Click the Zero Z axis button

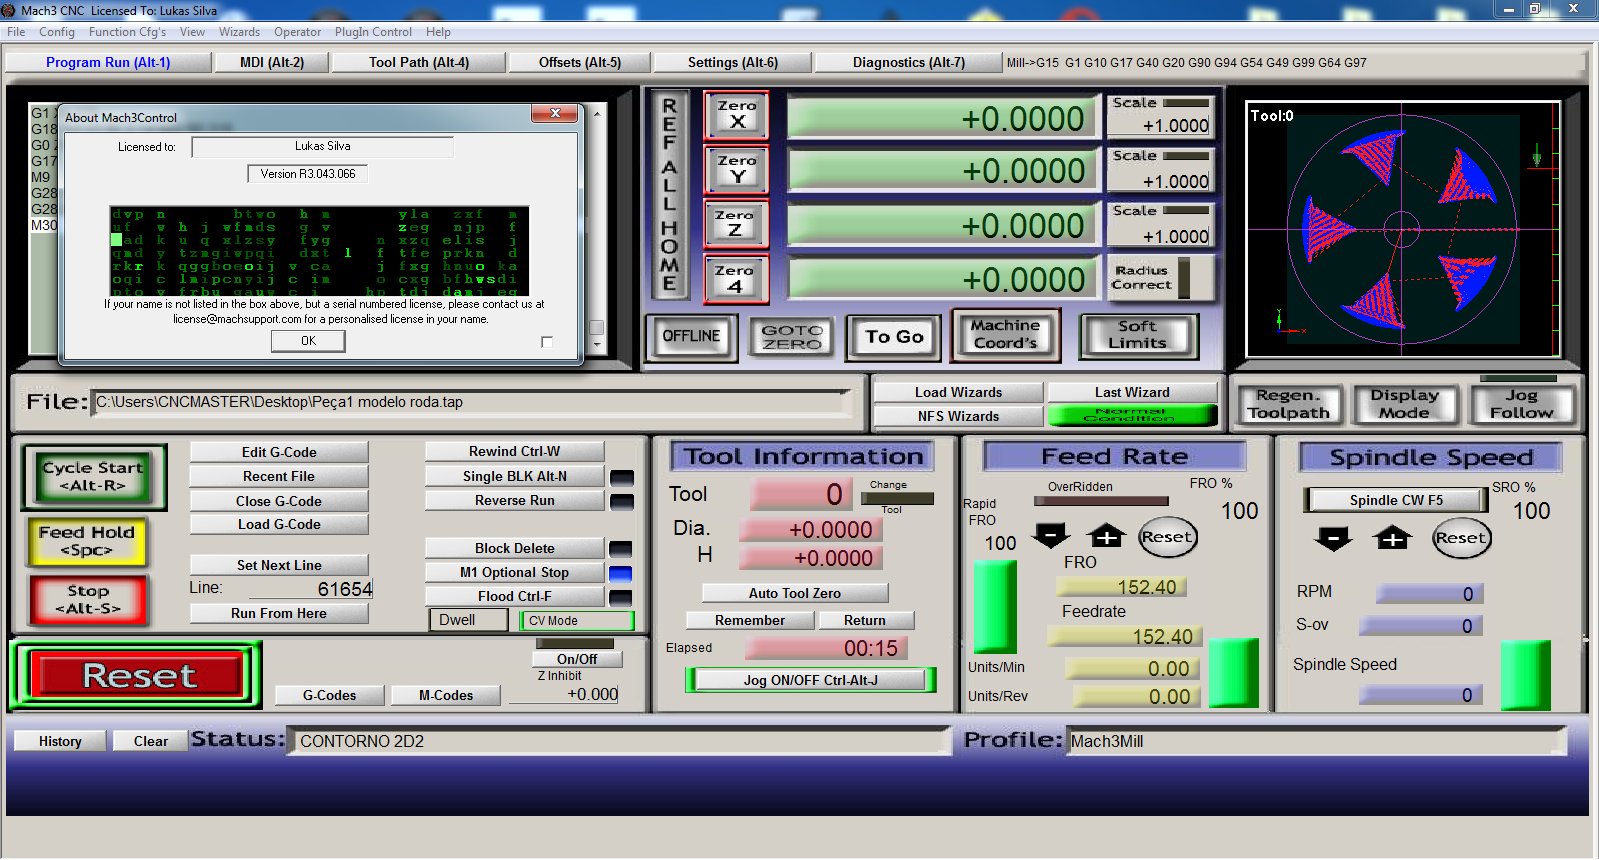(737, 224)
